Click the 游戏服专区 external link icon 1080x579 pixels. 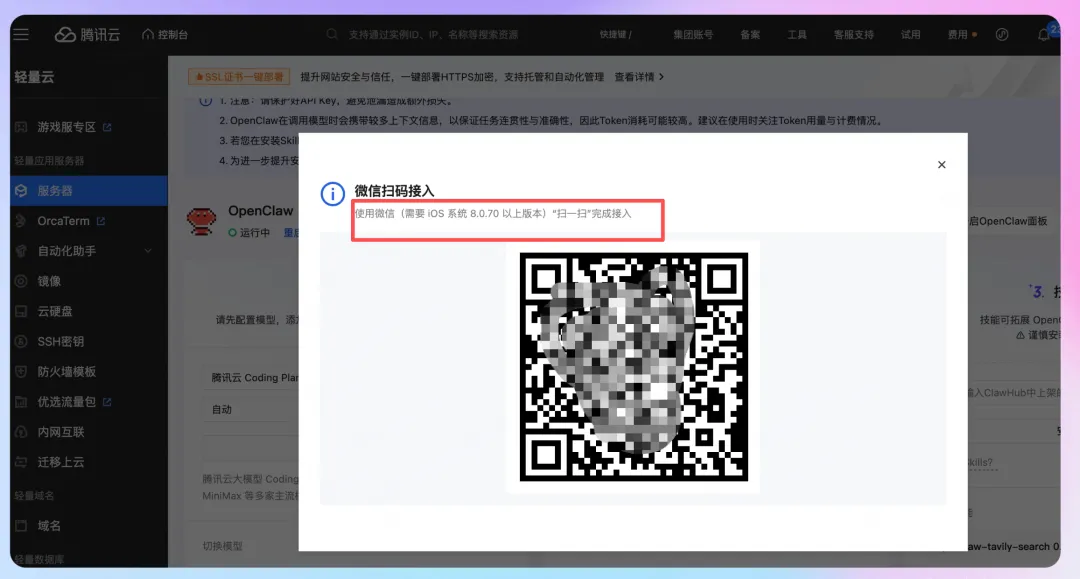[x=107, y=127]
